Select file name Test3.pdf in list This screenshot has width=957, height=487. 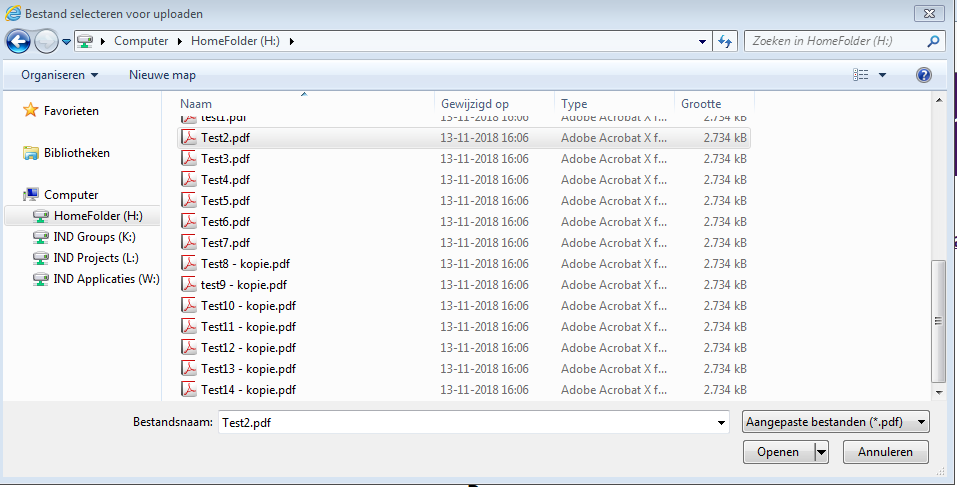point(225,159)
